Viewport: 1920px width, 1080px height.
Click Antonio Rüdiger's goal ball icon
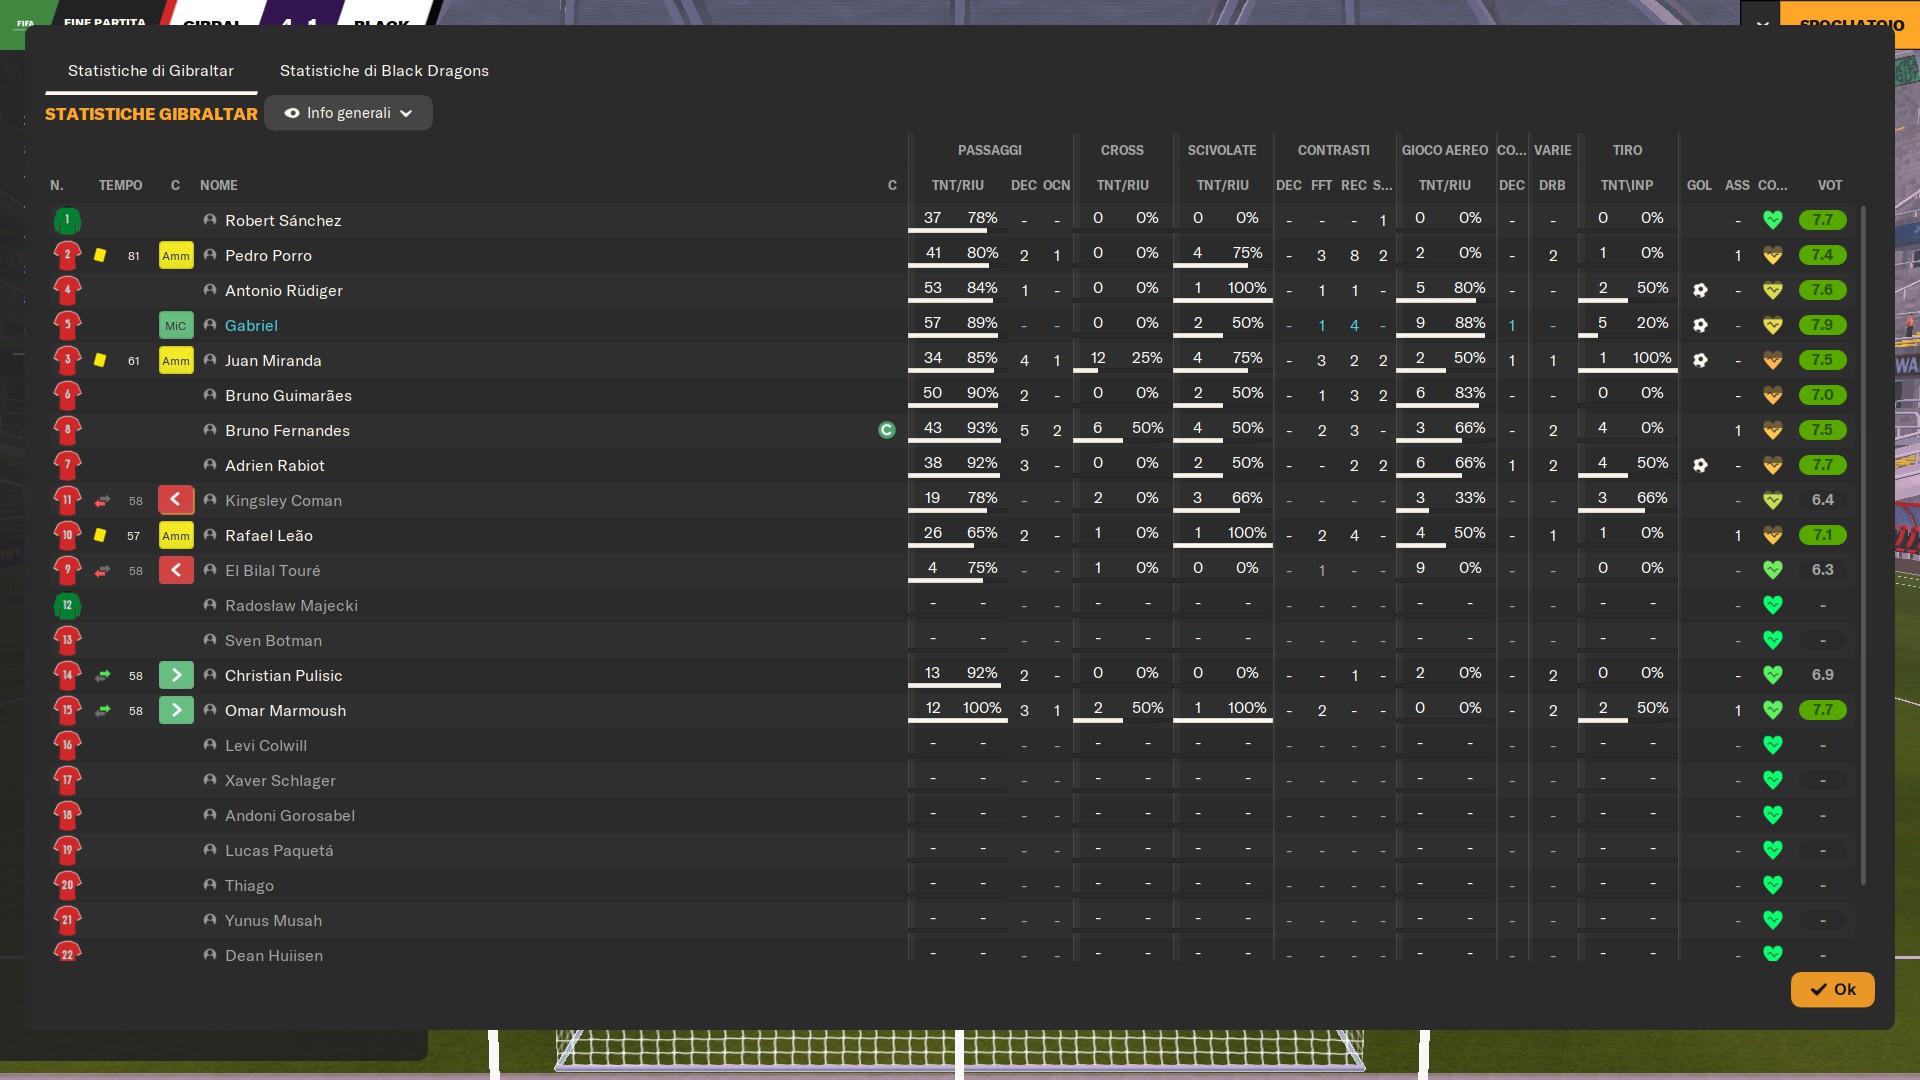pos(1700,290)
